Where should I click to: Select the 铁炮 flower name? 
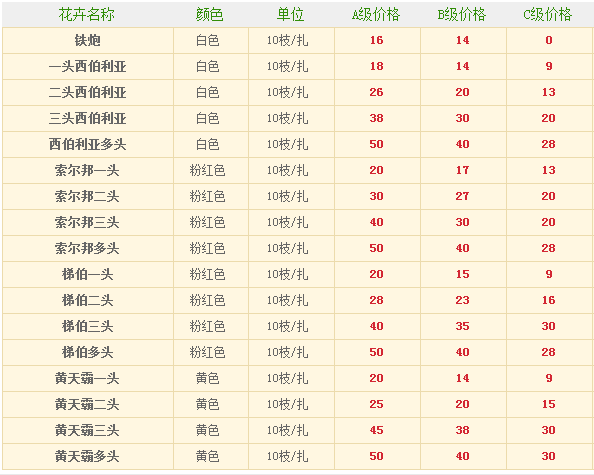[x=88, y=40]
